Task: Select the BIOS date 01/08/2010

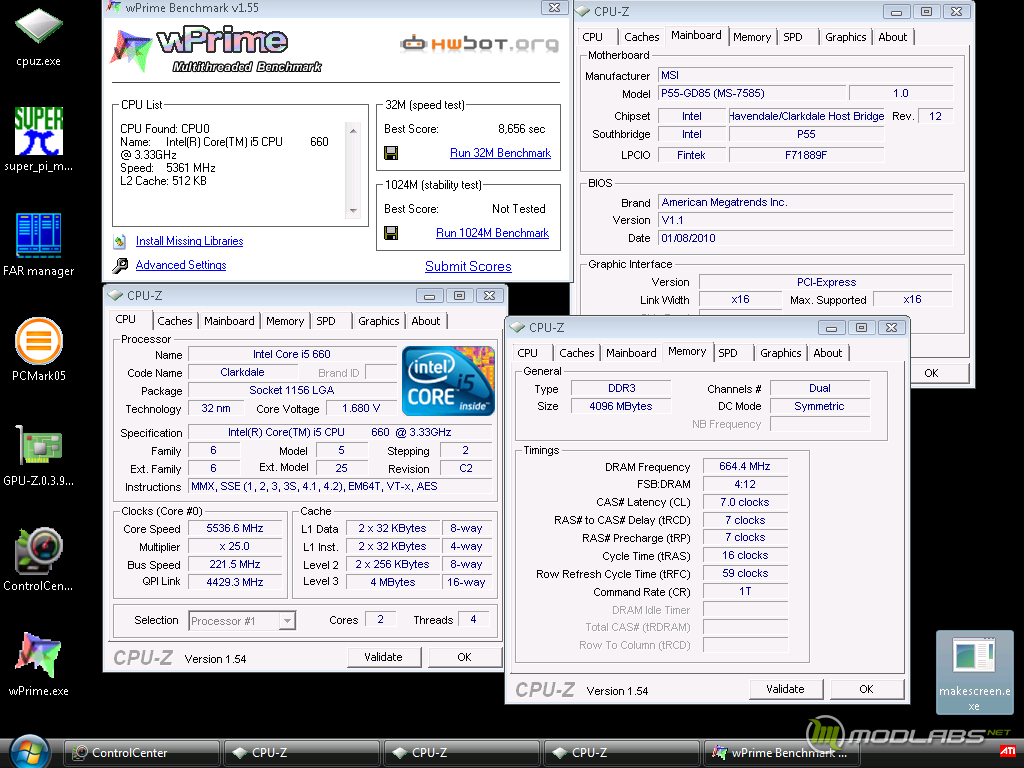Action: 805,238
